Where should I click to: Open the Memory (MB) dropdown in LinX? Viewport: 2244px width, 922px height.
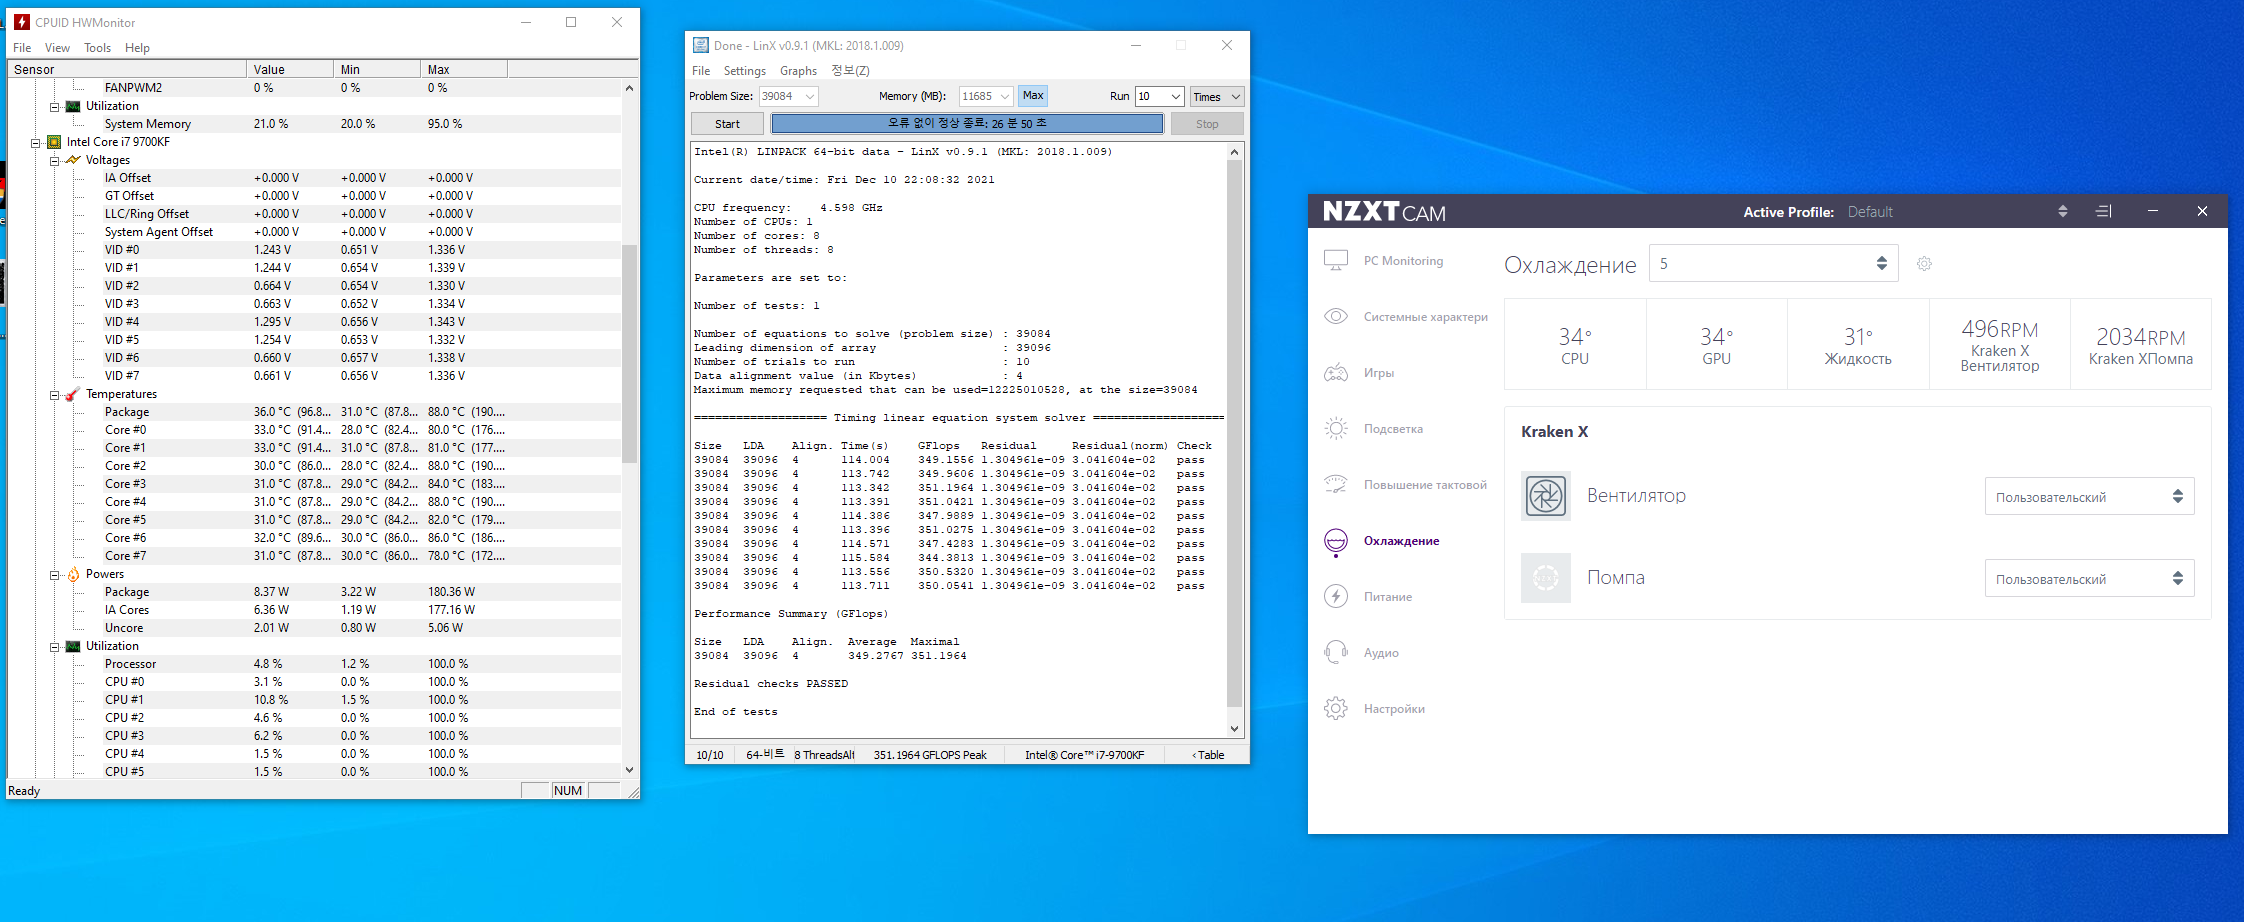pyautogui.click(x=986, y=96)
